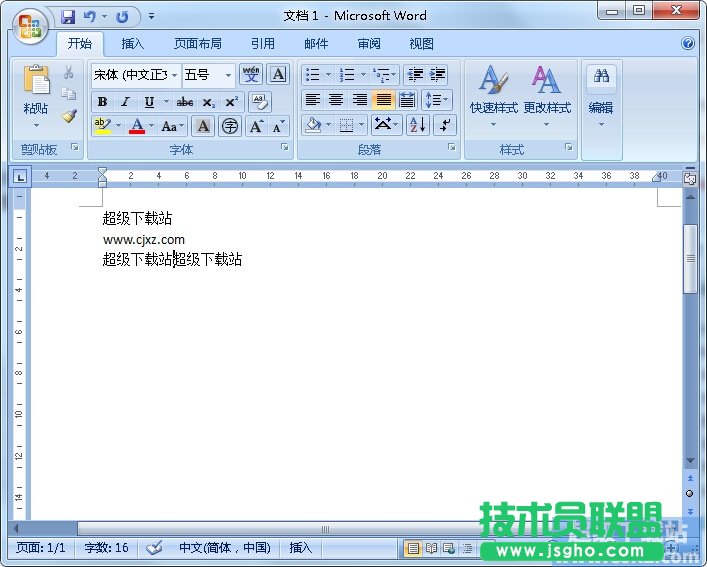Click the Format Painter brush icon
This screenshot has height=567, width=707.
69,116
